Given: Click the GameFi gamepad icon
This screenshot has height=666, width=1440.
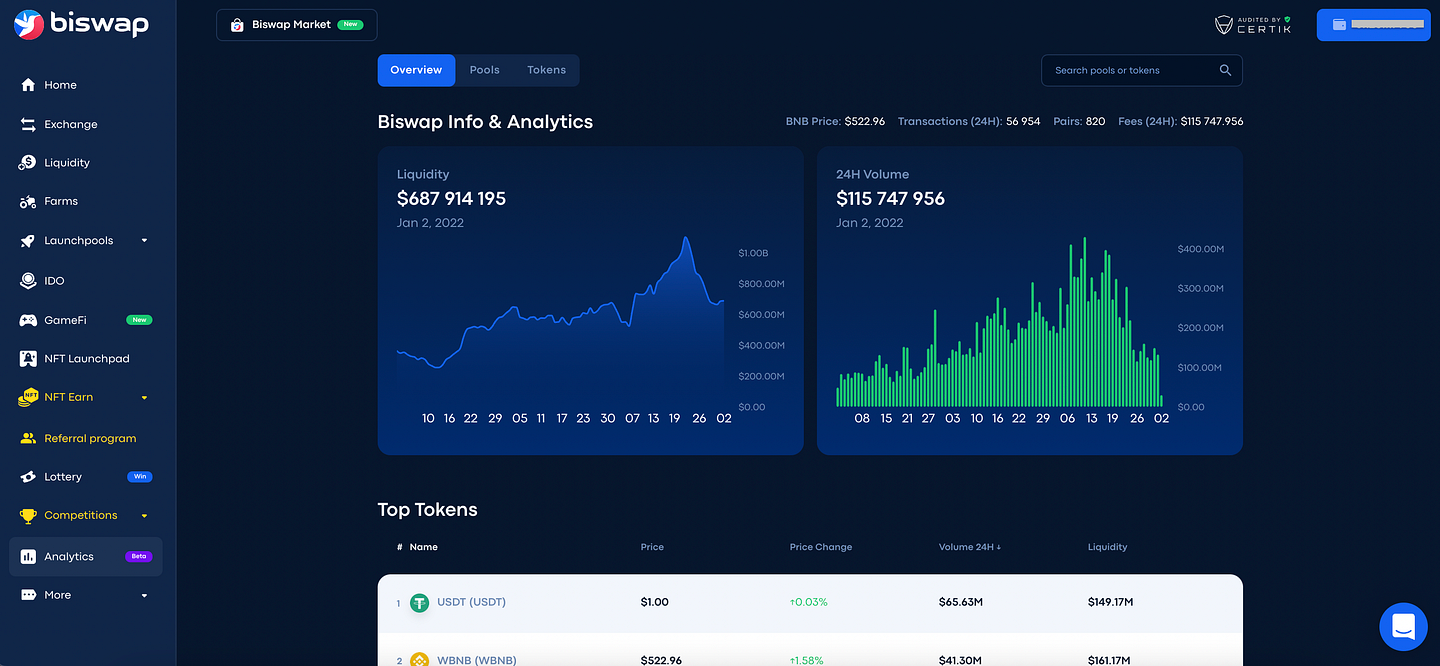Looking at the screenshot, I should (x=28, y=320).
